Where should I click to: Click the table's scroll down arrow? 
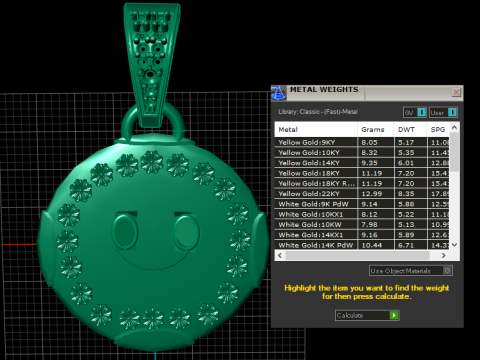click(454, 245)
